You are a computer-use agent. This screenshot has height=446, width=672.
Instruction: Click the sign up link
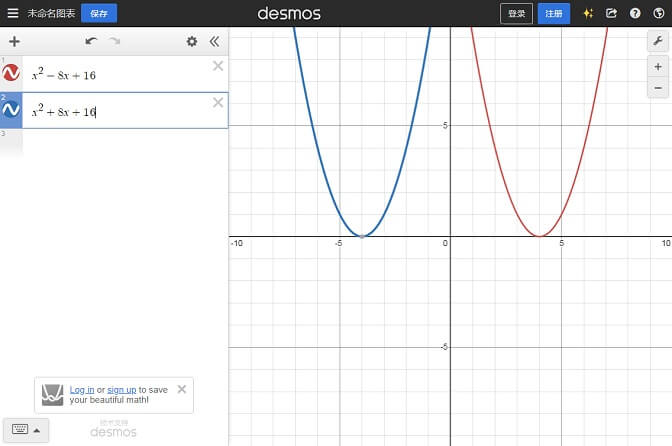click(122, 390)
